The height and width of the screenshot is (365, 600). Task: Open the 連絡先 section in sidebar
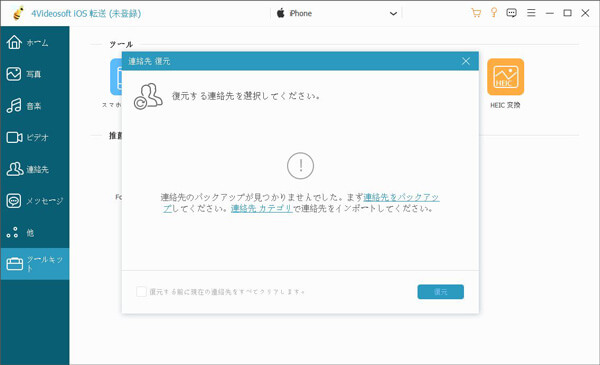click(34, 169)
